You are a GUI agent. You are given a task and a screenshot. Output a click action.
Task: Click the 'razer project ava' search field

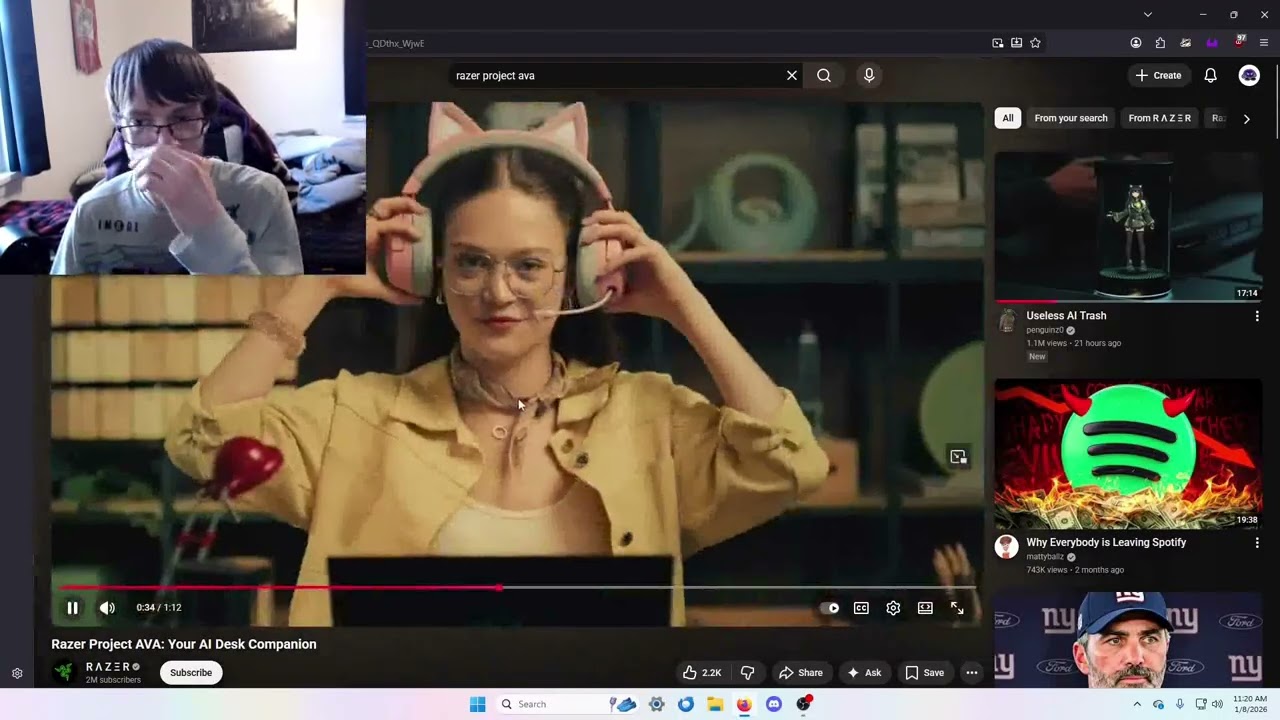pyautogui.click(x=615, y=75)
